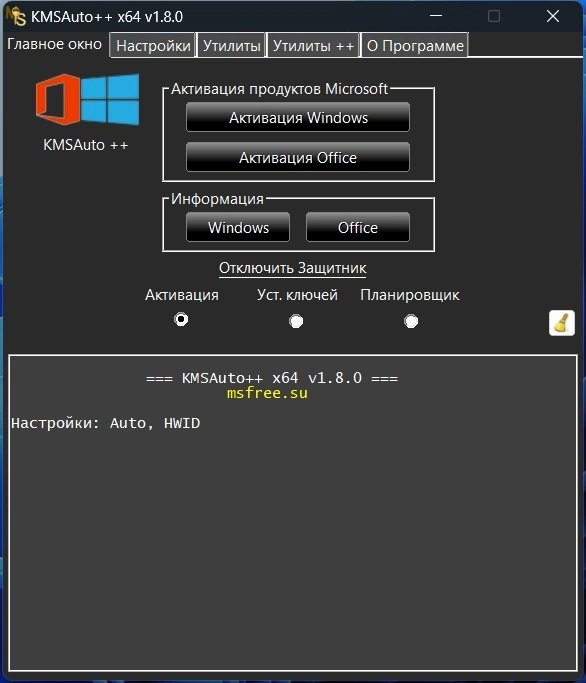The width and height of the screenshot is (586, 683).
Task: Click the MS title bar app icon
Action: pos(16,16)
